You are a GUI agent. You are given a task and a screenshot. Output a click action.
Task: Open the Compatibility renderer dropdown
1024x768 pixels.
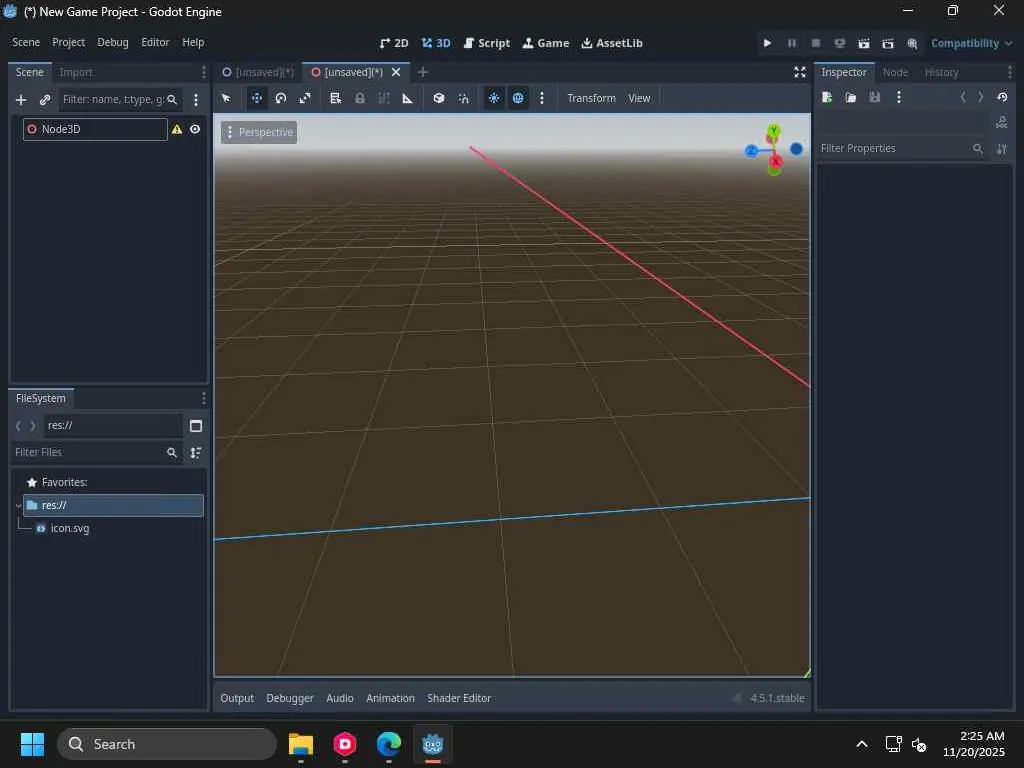coord(971,43)
